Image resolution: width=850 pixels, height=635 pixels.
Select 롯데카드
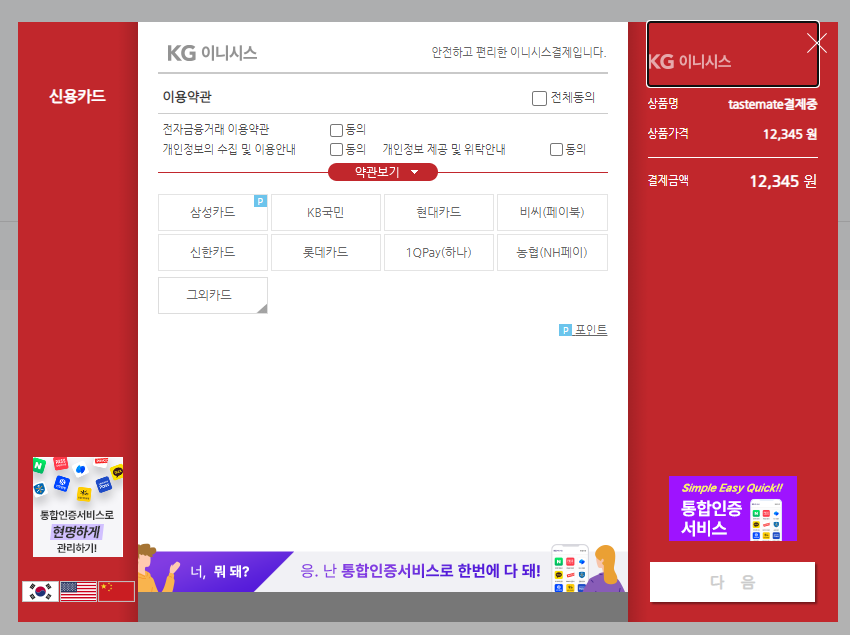[x=326, y=252]
